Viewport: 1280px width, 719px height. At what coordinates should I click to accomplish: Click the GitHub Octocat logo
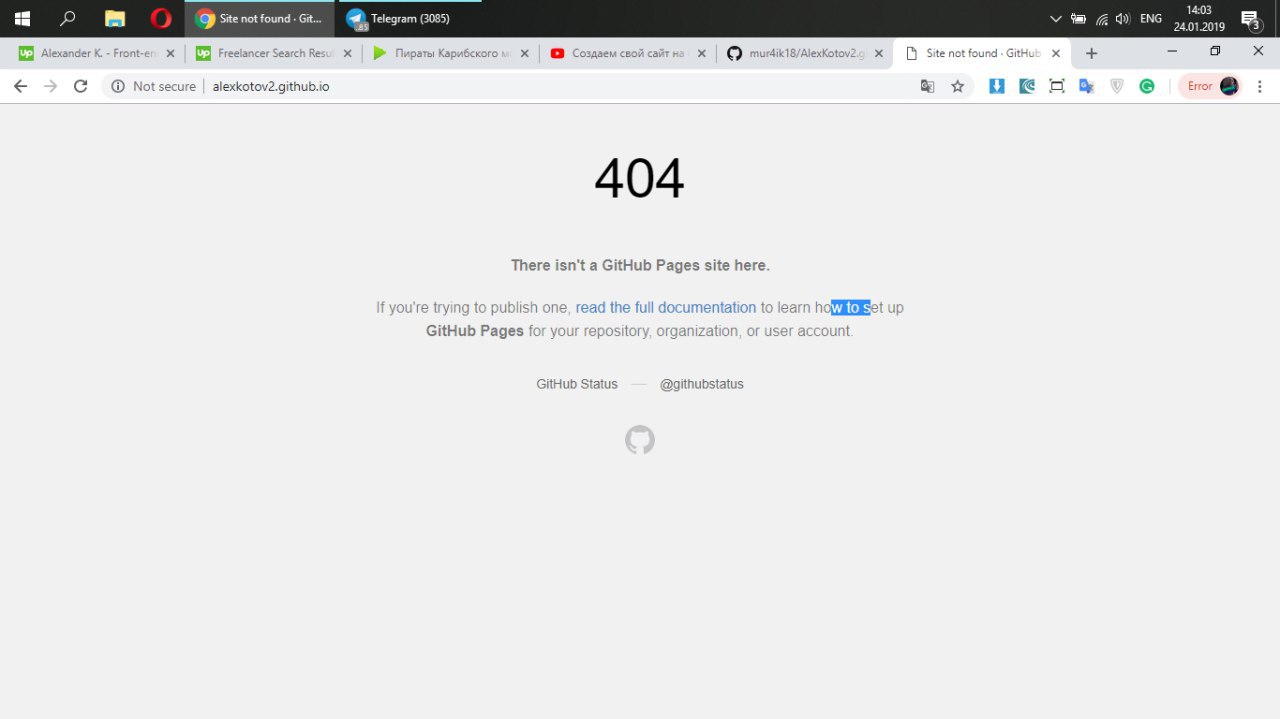tap(640, 440)
